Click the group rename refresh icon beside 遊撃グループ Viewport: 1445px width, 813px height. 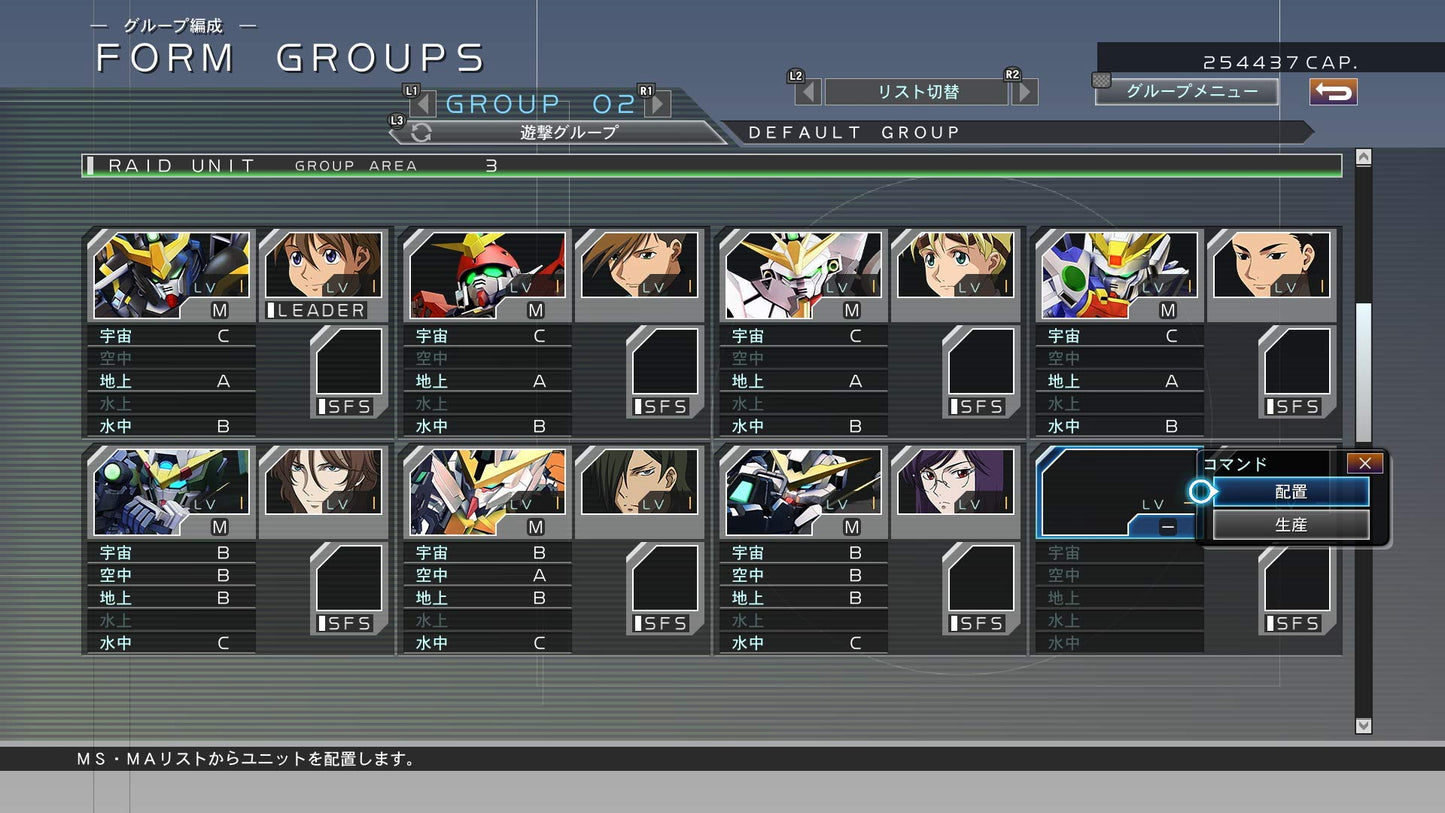click(420, 131)
